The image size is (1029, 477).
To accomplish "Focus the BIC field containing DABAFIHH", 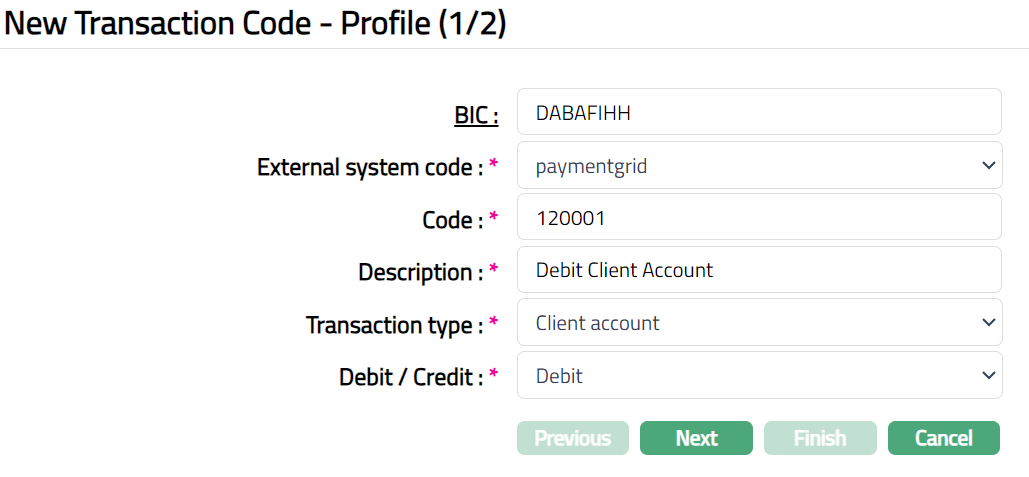I will 758,112.
